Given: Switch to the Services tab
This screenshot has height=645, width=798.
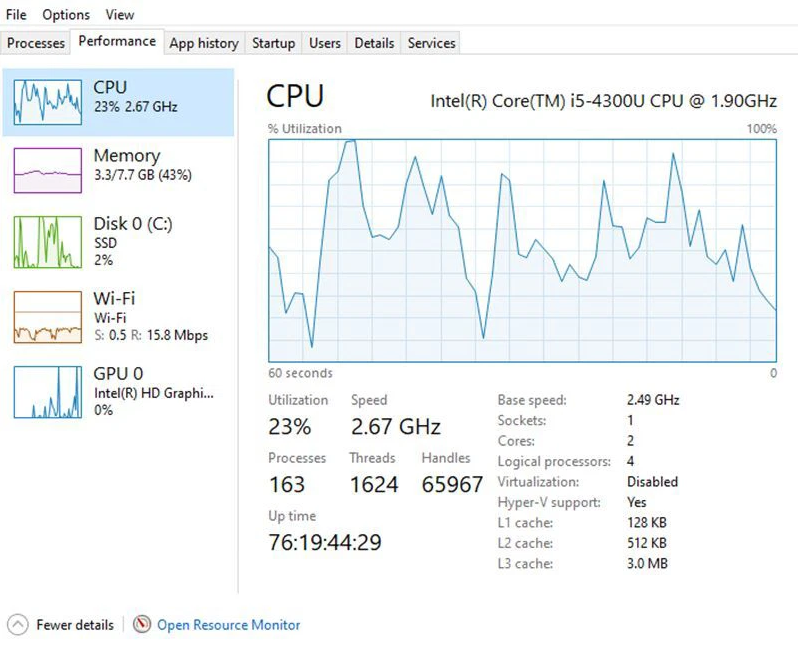Looking at the screenshot, I should pyautogui.click(x=431, y=43).
